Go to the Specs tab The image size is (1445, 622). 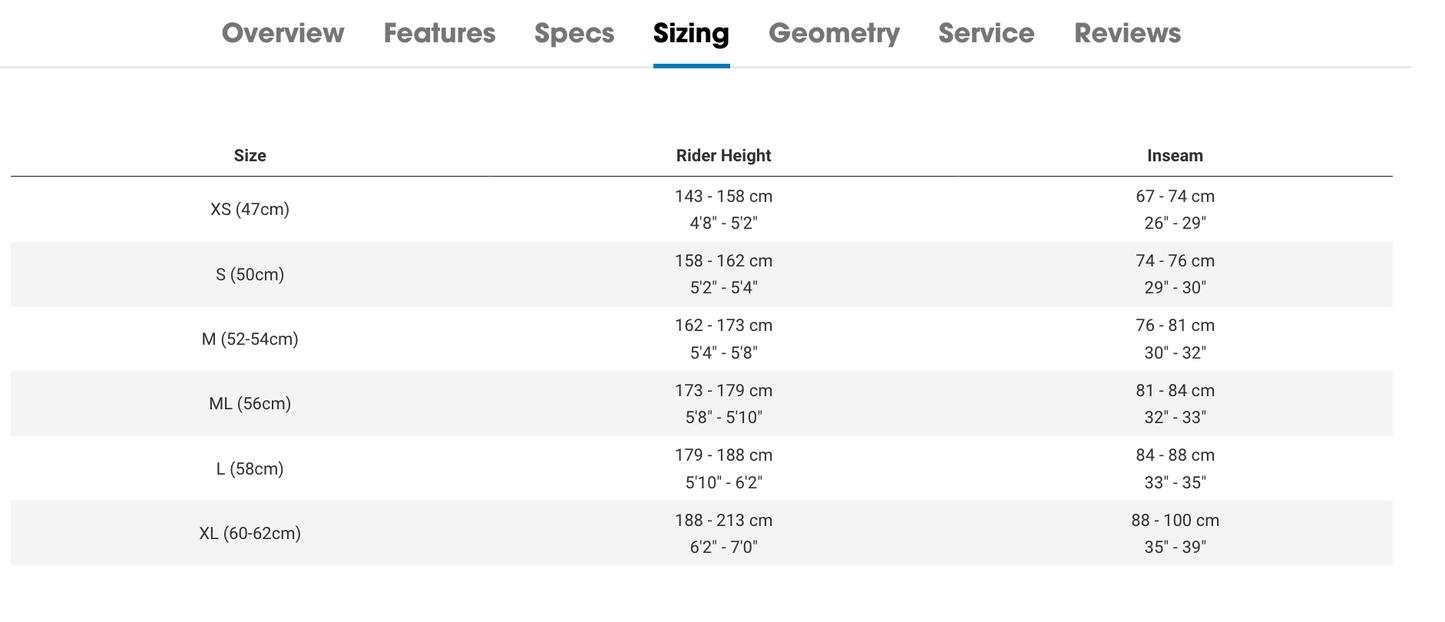574,33
